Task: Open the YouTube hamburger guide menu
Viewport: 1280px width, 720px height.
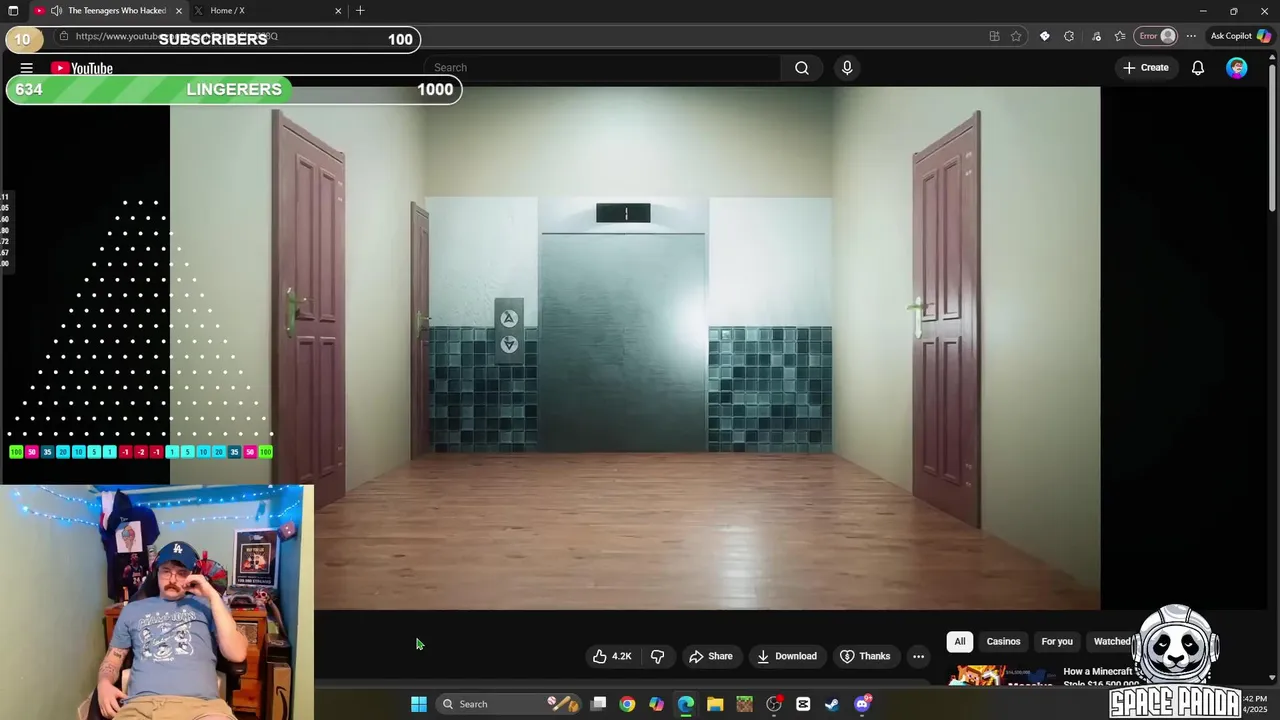Action: [x=26, y=68]
